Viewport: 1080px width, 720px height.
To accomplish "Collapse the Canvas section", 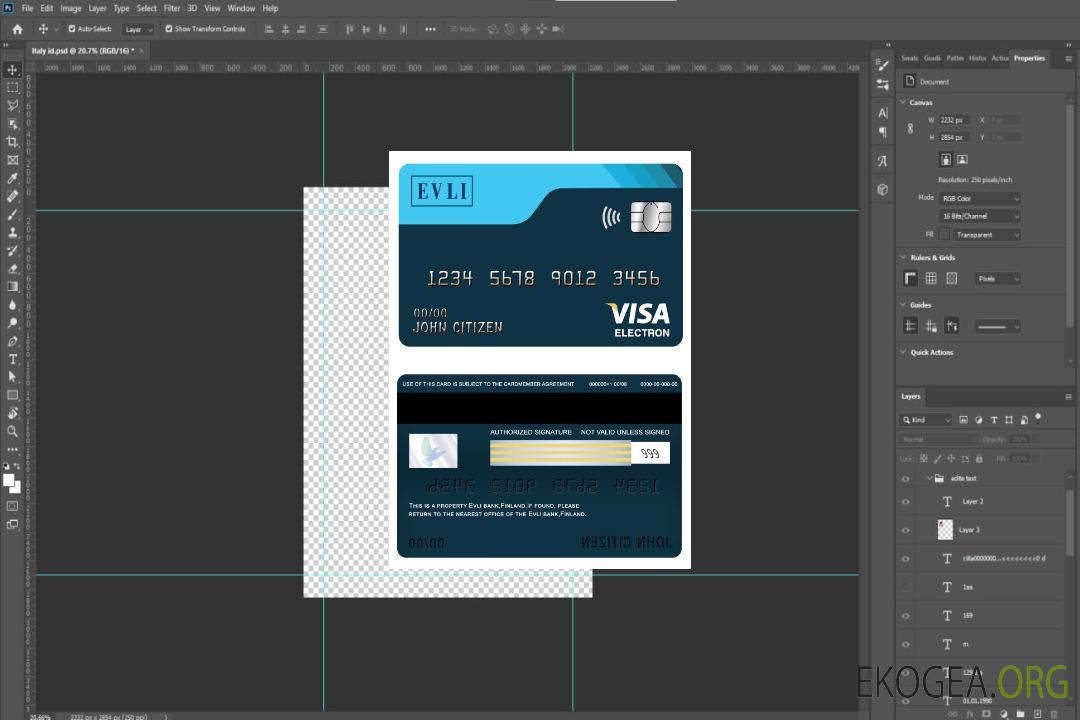I will point(903,102).
